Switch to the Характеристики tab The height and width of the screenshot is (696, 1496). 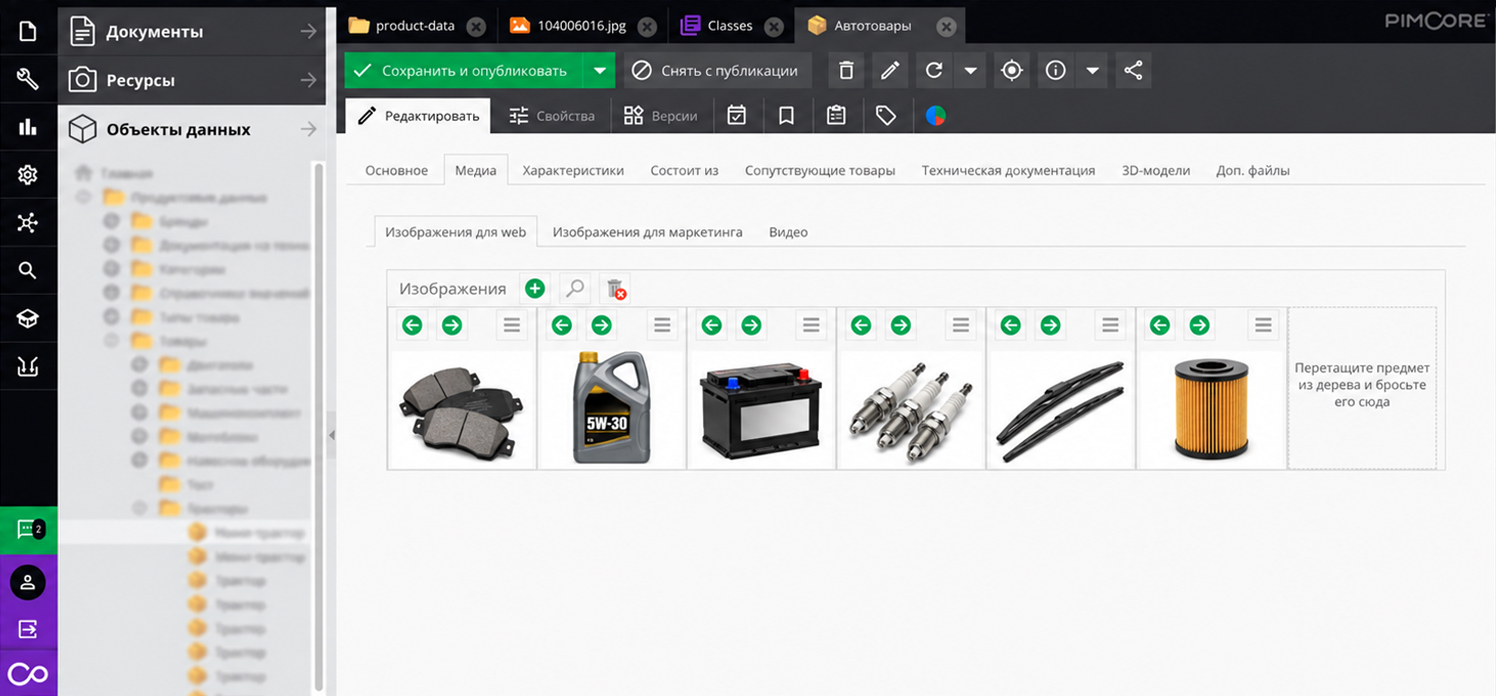pos(573,171)
